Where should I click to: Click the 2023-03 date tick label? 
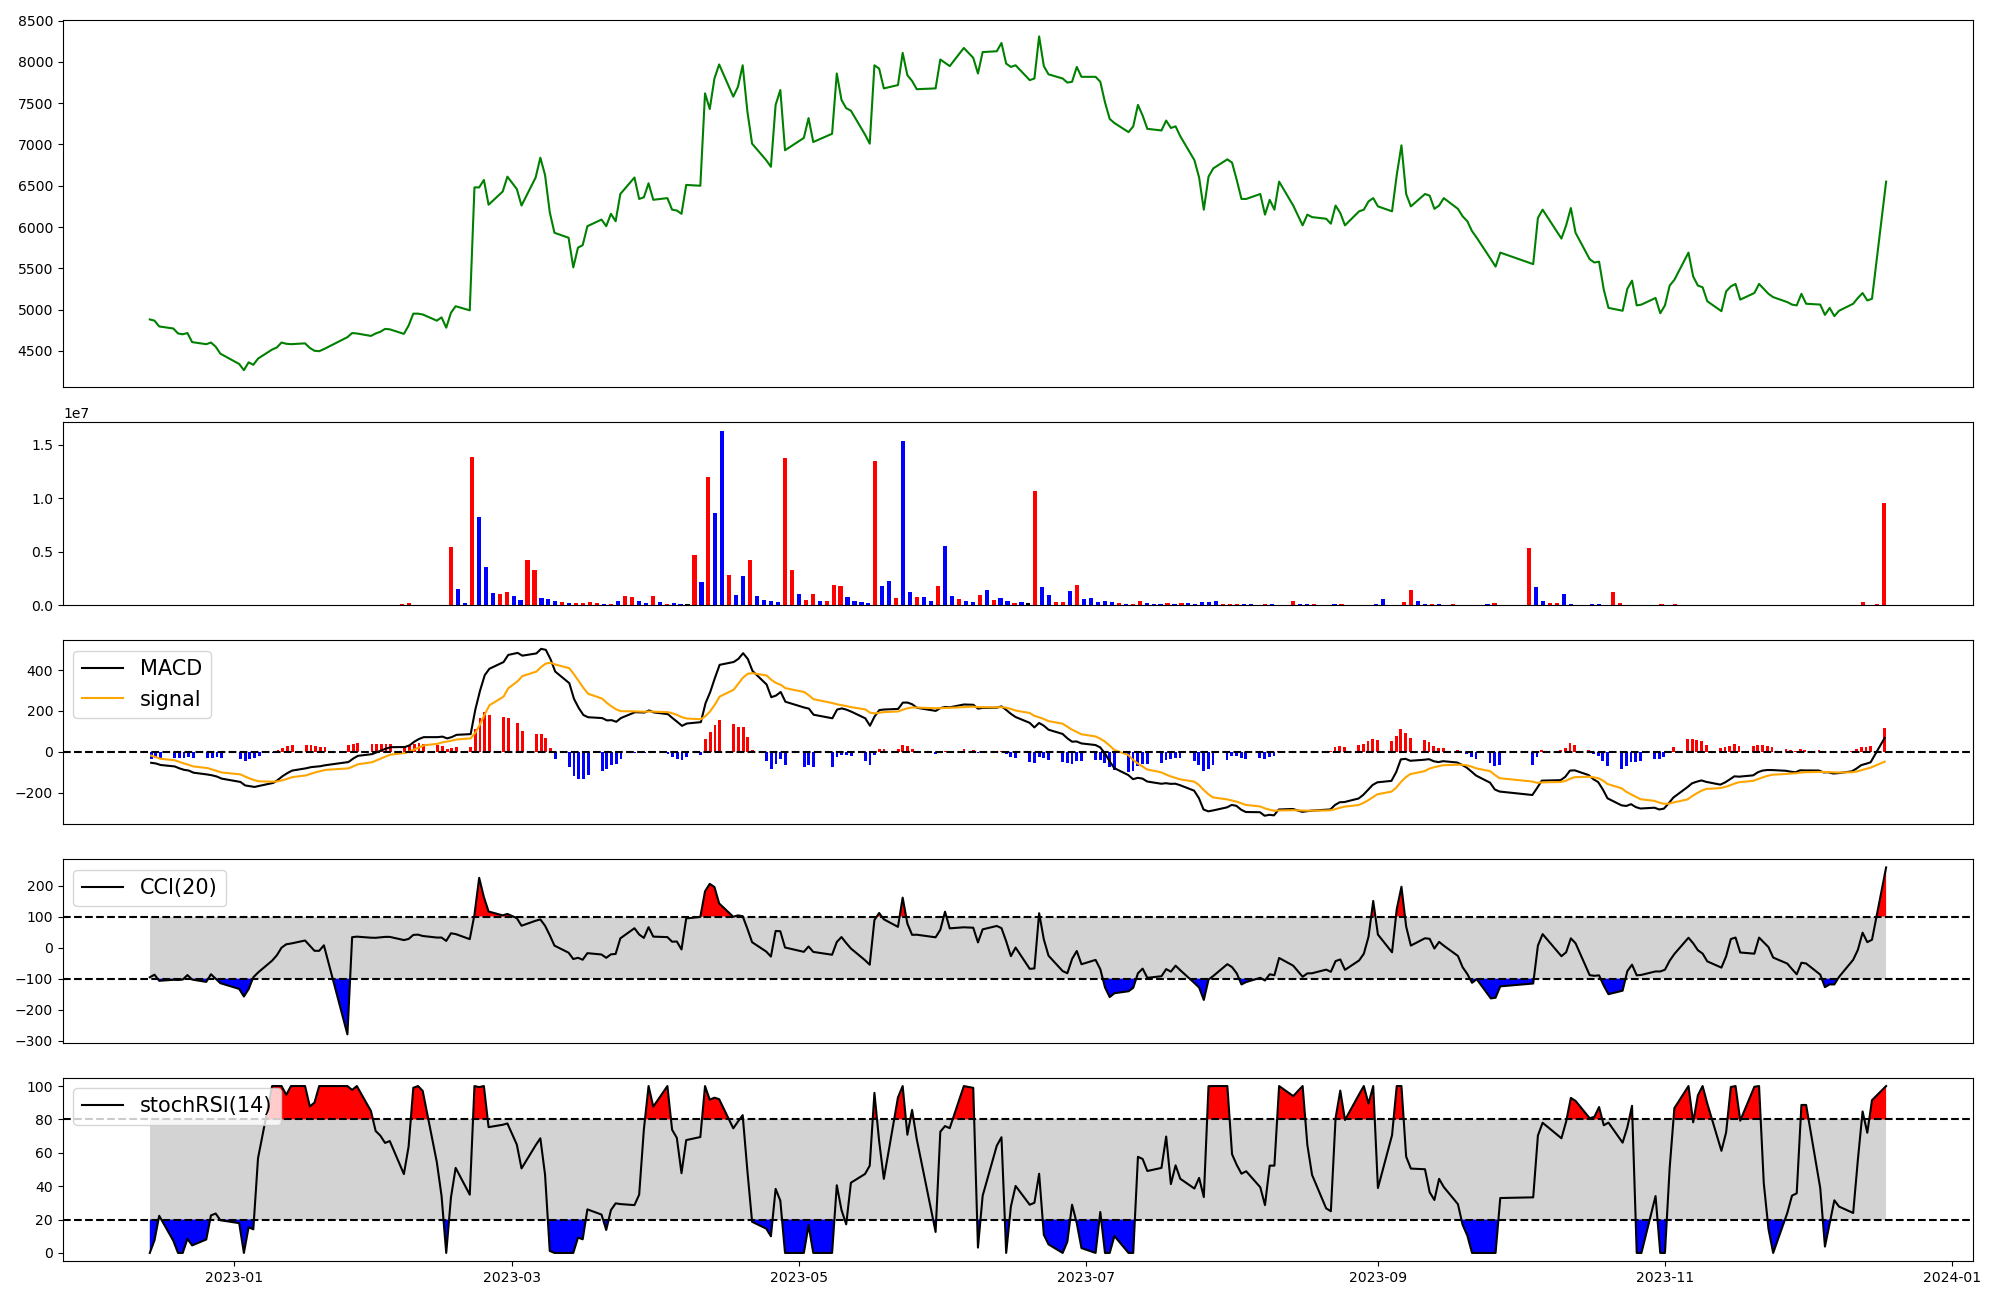(x=512, y=1277)
